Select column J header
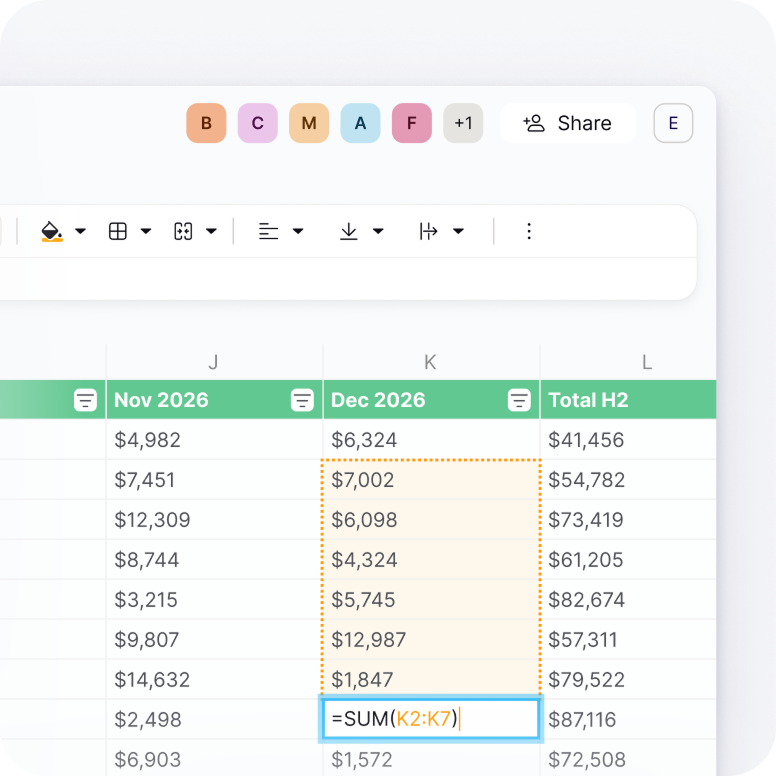The image size is (776, 776). click(x=214, y=362)
